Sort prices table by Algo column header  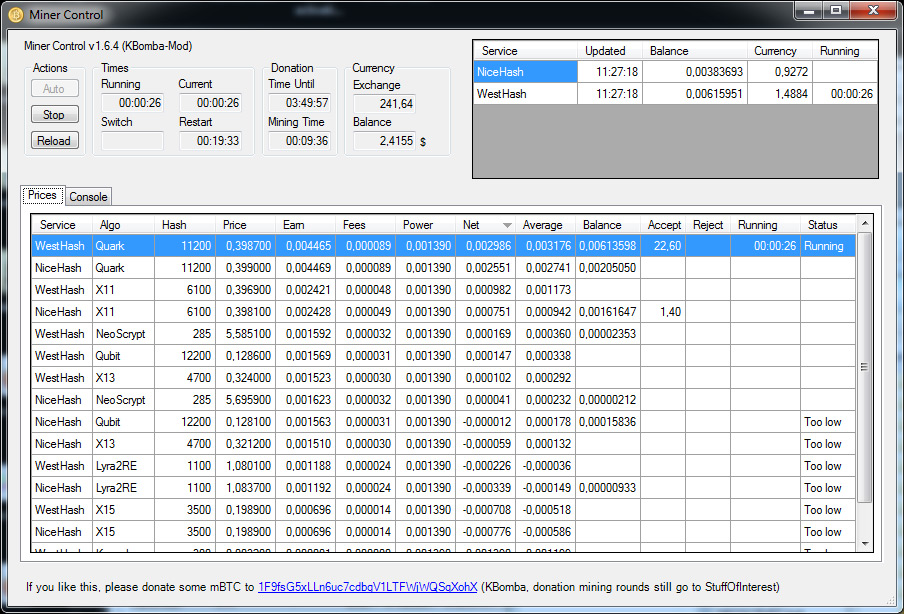[x=123, y=225]
